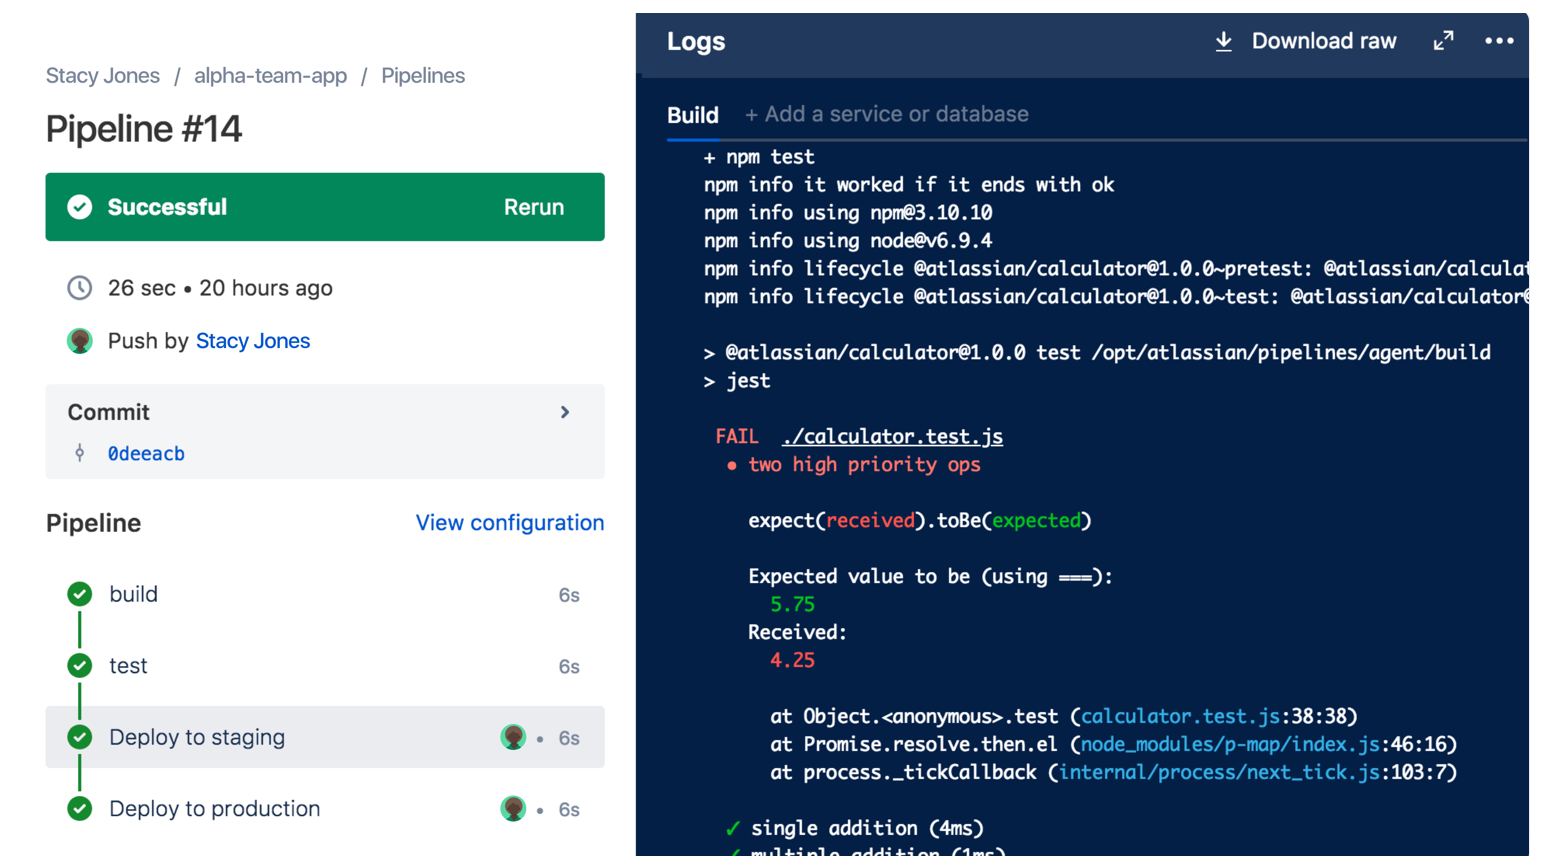Switch to the Build logs tab
This screenshot has width=1543, height=856.
pyautogui.click(x=693, y=115)
